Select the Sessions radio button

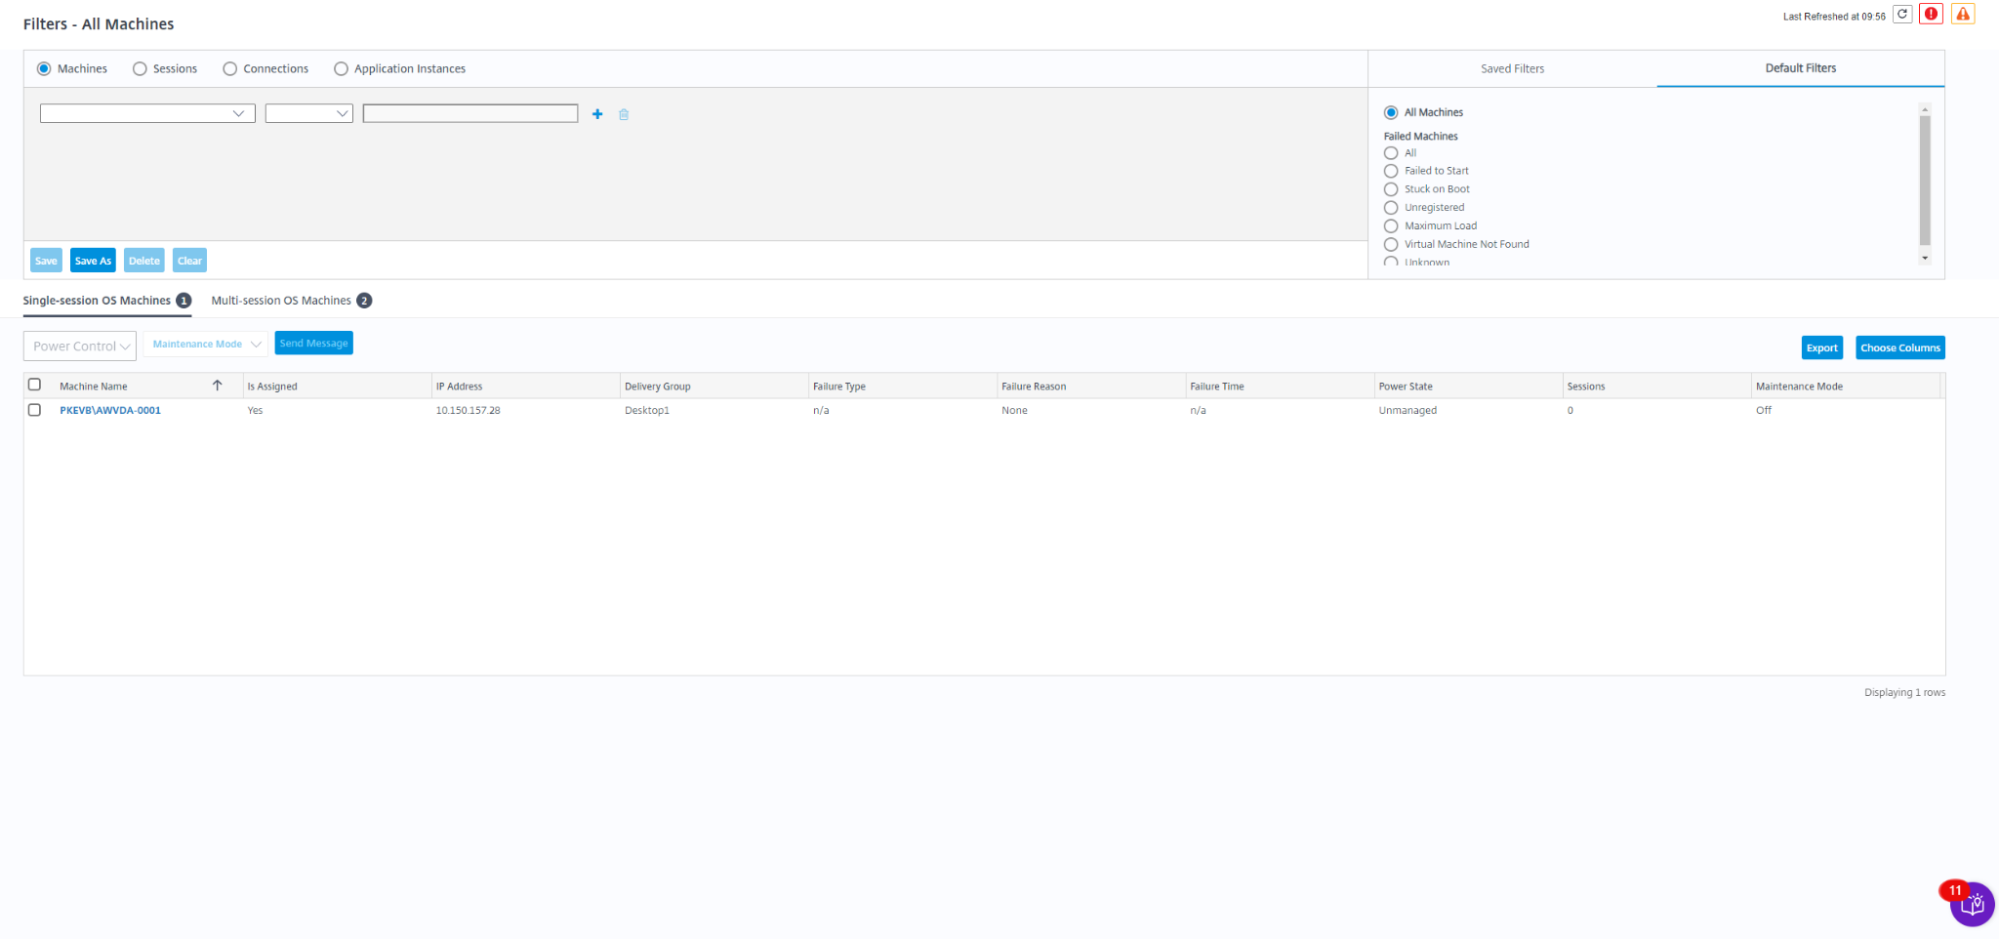140,69
